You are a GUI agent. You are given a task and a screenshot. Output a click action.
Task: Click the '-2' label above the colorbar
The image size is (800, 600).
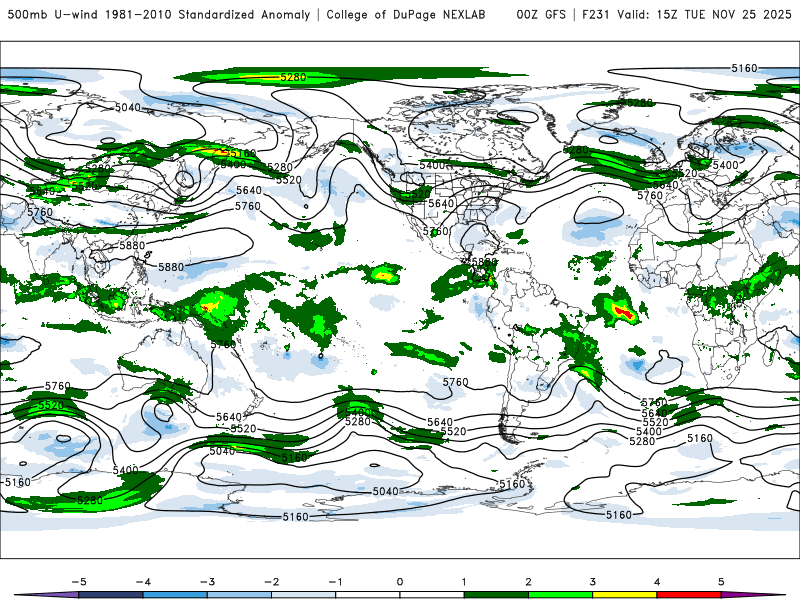(271, 582)
